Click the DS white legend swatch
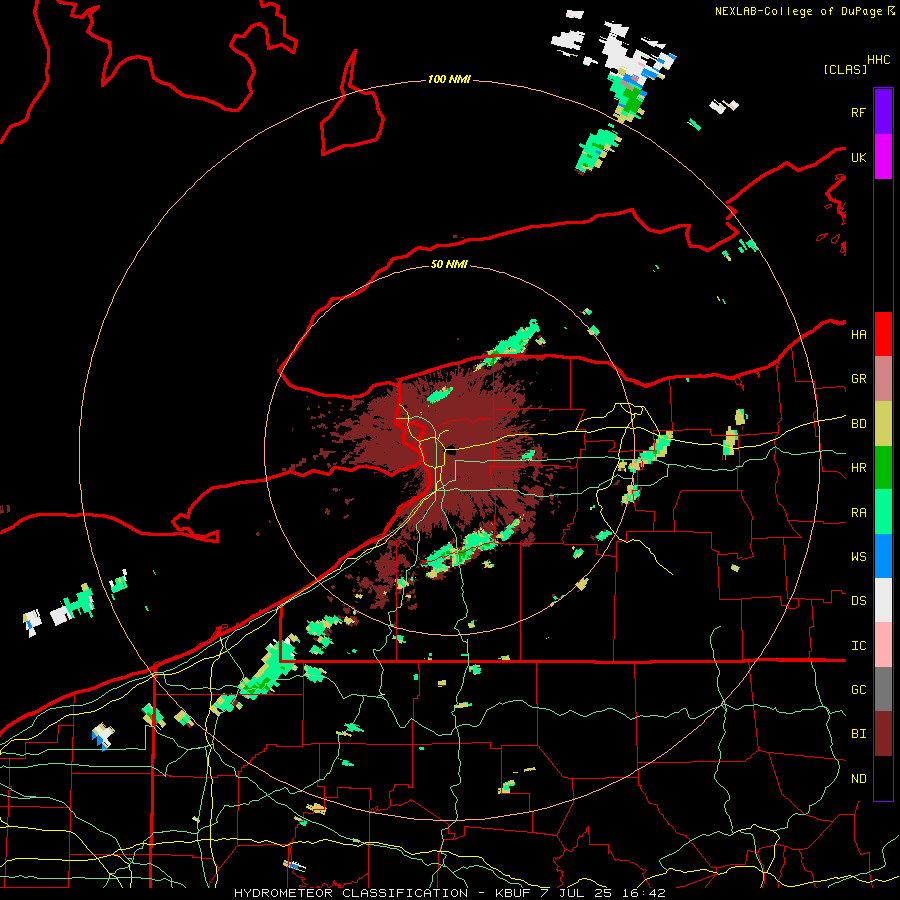This screenshot has height=900, width=900. 883,600
